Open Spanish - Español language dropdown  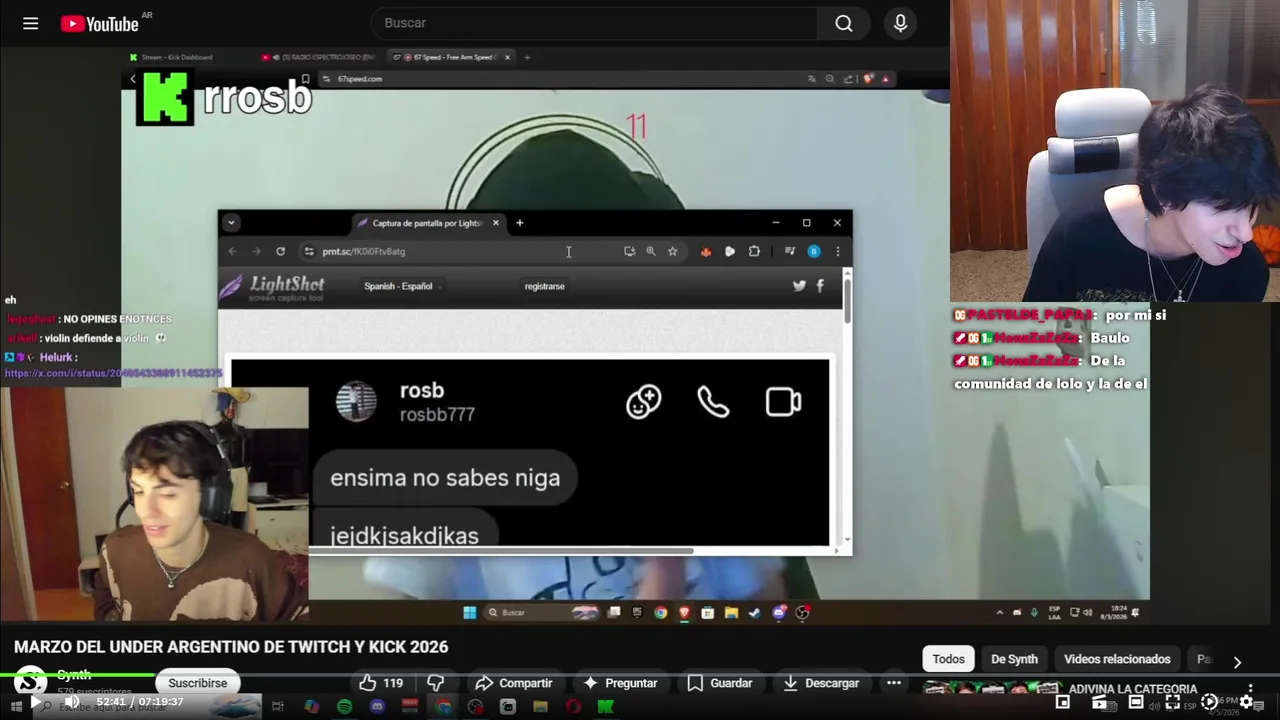pos(402,286)
